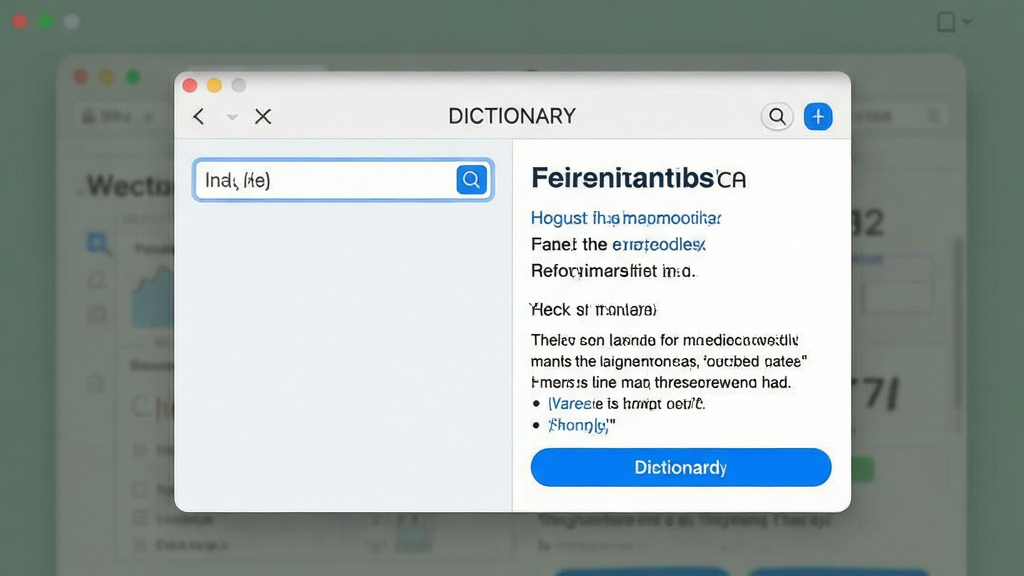Click the blue magnifier button inside the search field
1024x576 pixels.
[x=472, y=180]
